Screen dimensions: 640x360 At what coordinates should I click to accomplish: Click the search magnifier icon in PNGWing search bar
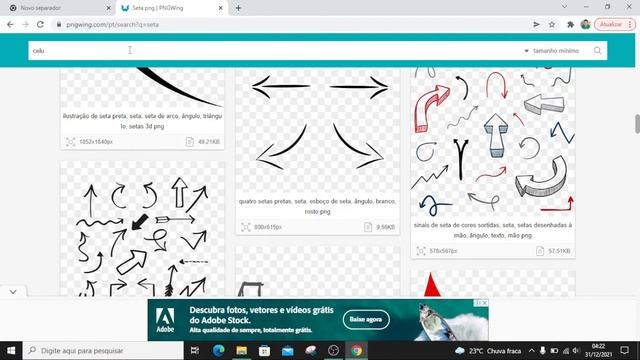coord(598,51)
